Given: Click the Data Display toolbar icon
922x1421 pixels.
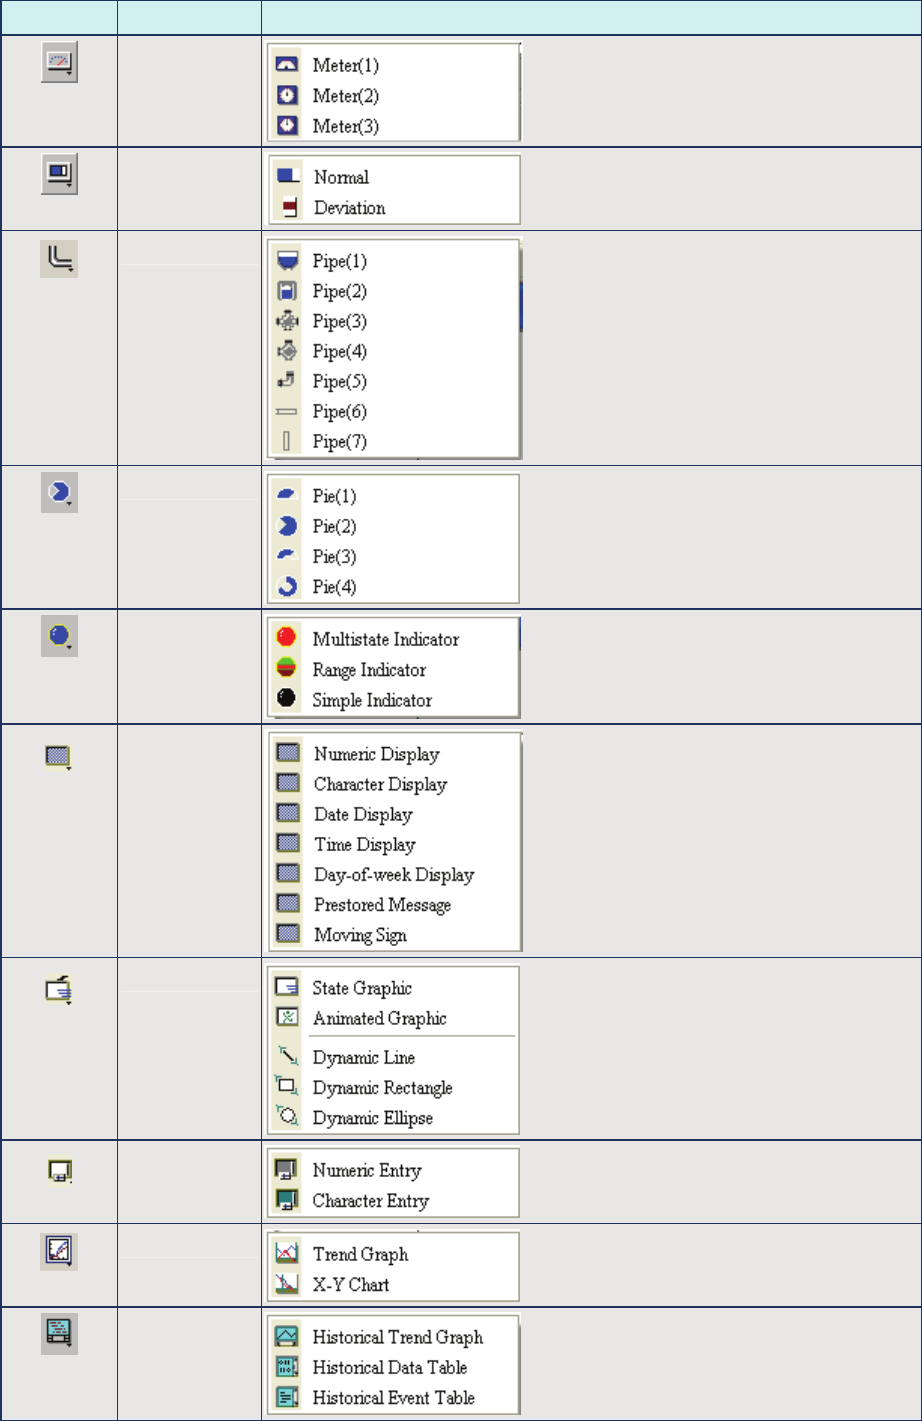Looking at the screenshot, I should pyautogui.click(x=59, y=757).
